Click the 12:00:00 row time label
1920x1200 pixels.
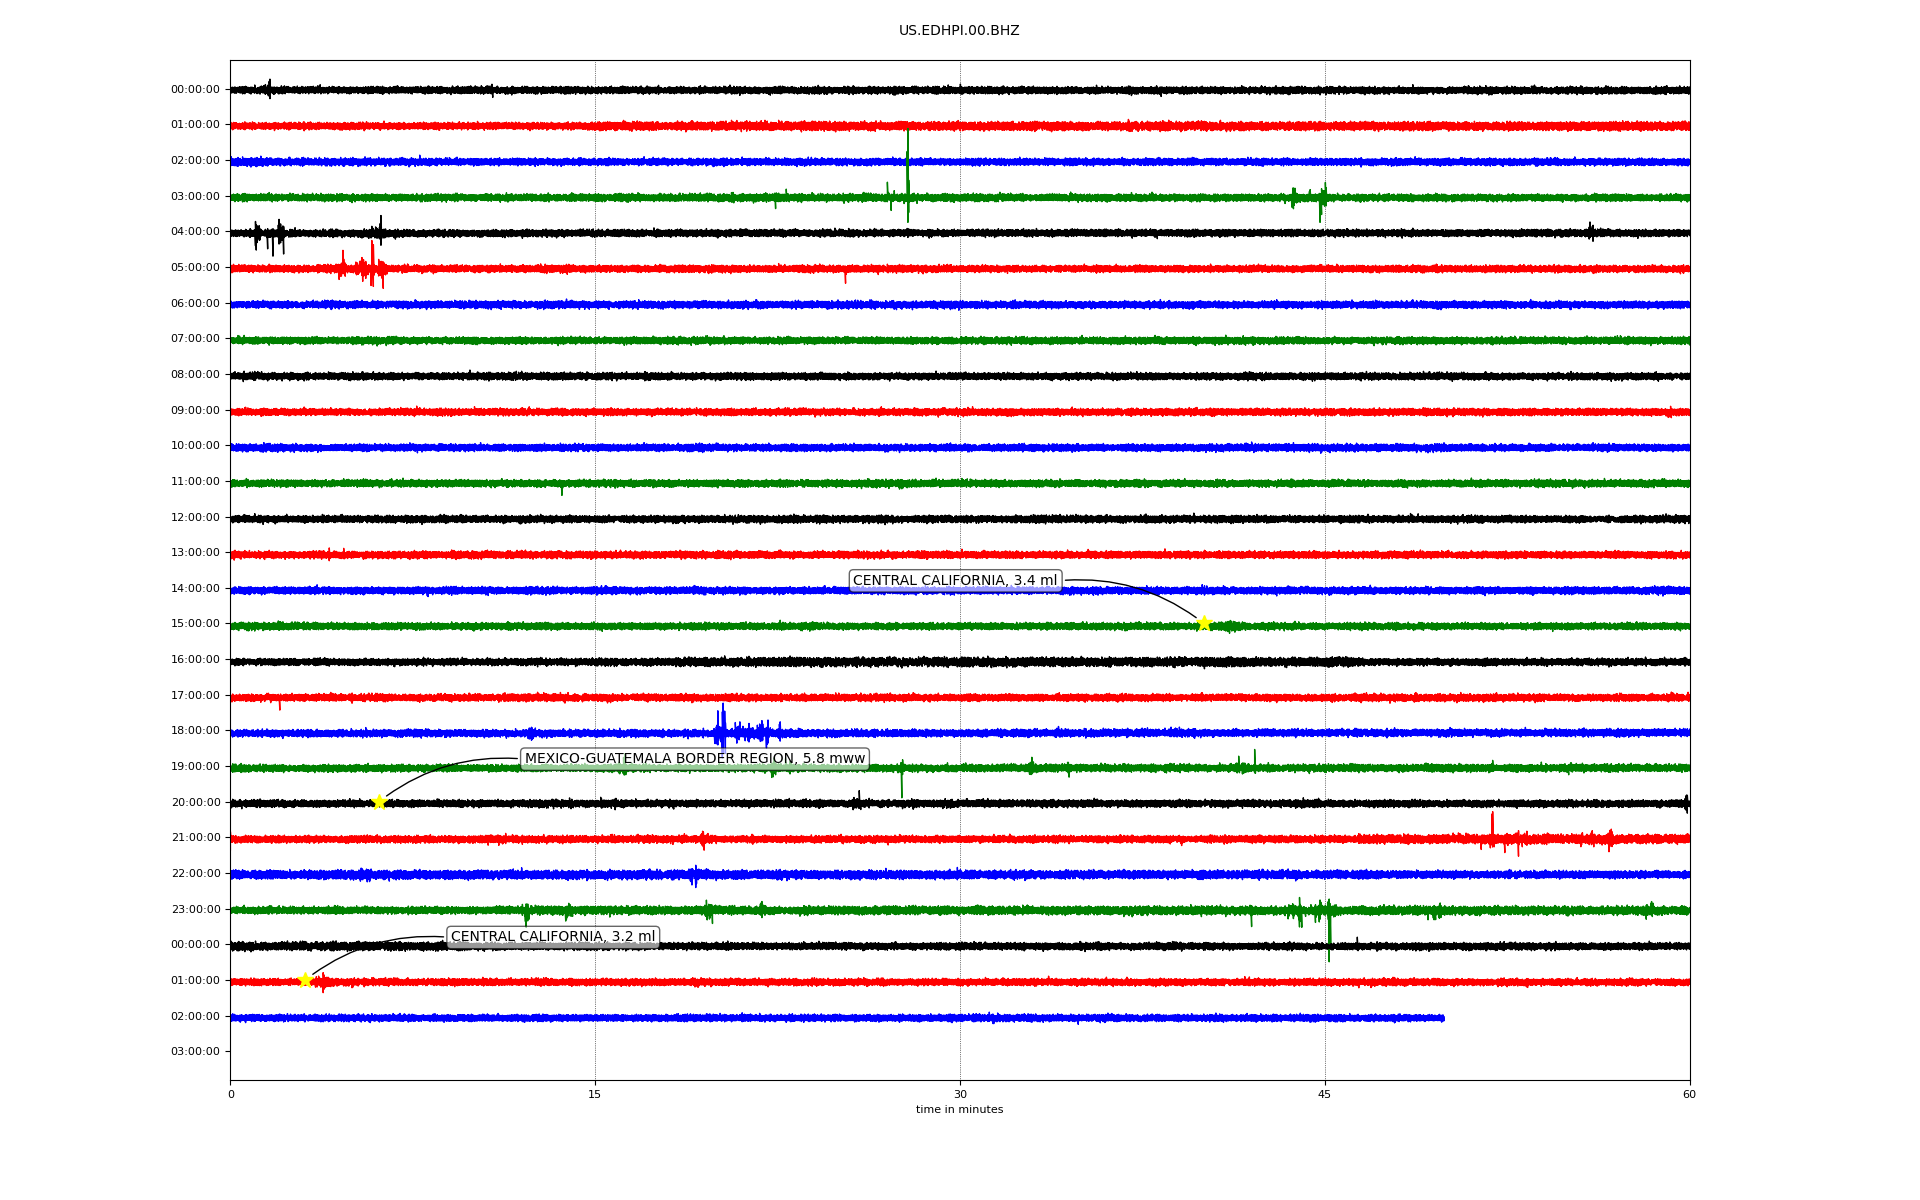(195, 518)
